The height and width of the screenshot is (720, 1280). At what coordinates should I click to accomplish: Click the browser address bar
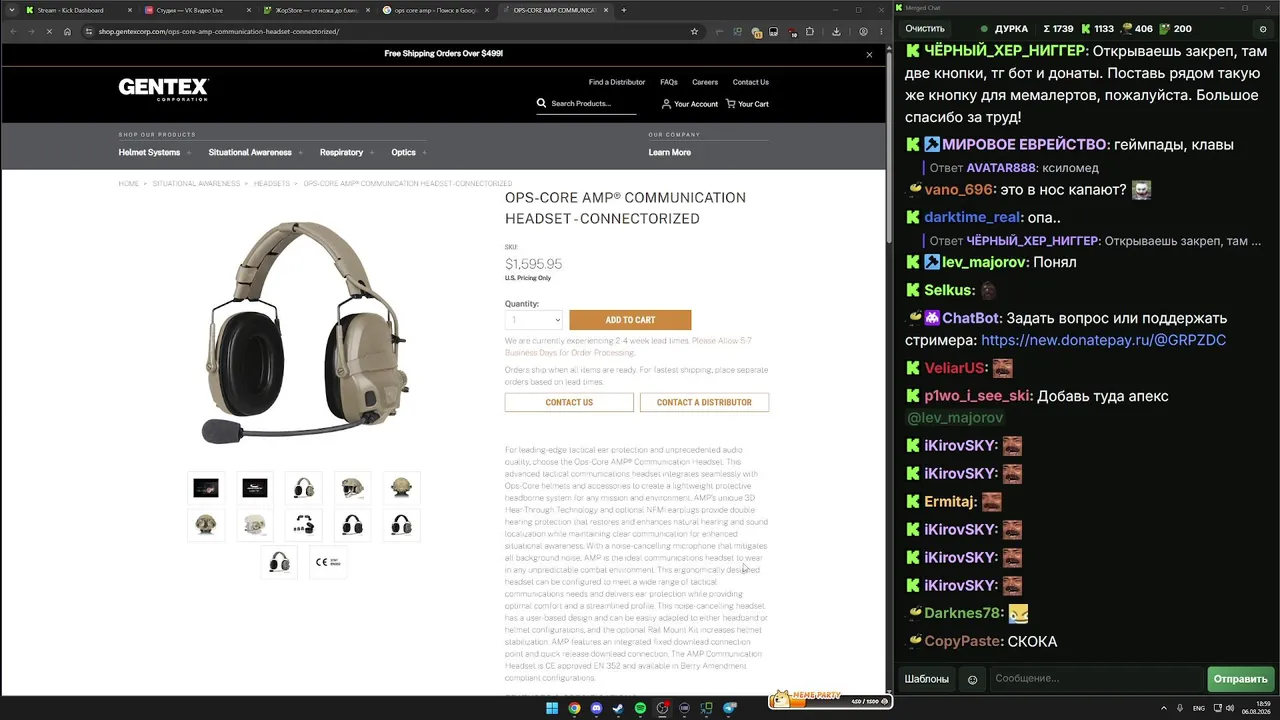pyautogui.click(x=390, y=31)
